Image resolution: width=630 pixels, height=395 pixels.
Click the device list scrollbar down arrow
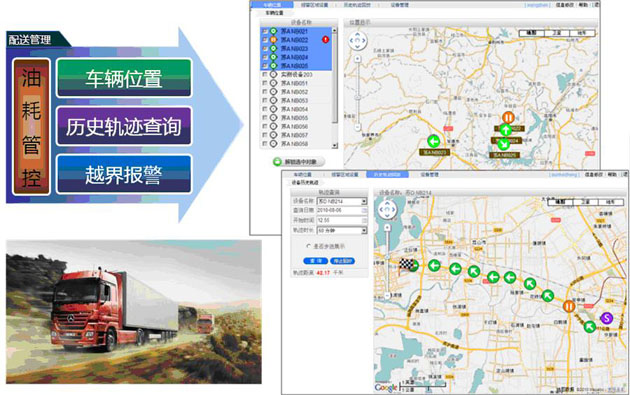point(335,146)
